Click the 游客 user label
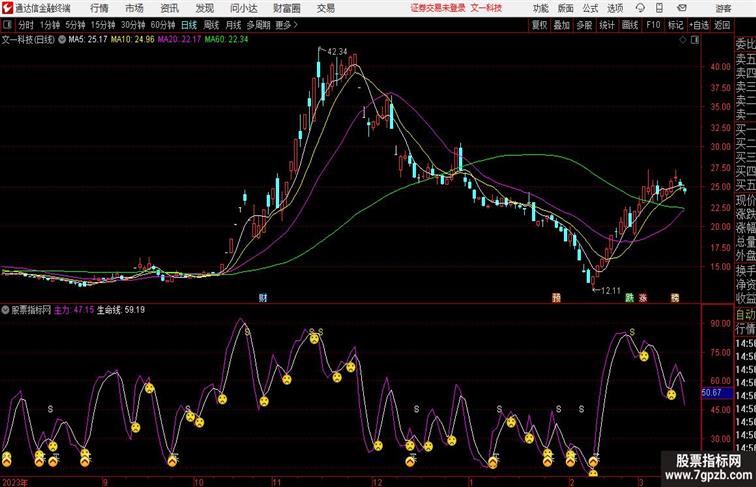756x487 pixels. (723, 8)
